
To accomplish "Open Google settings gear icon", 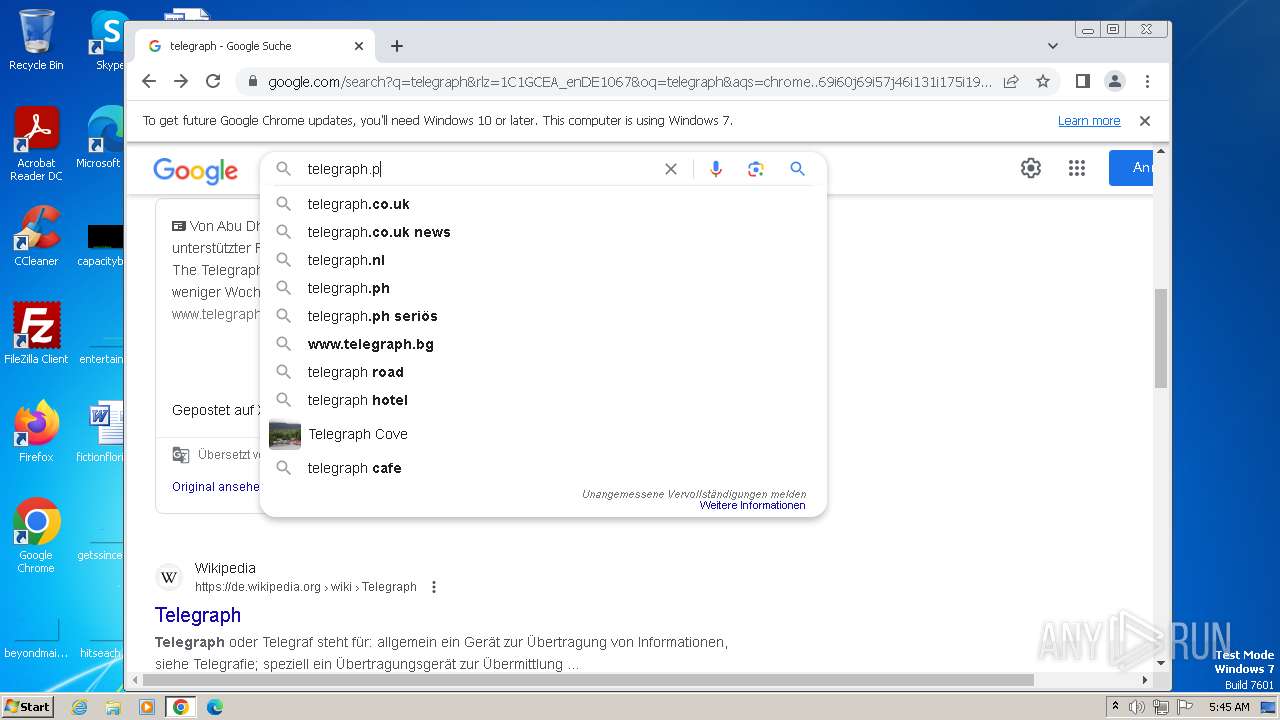I will 1031,168.
